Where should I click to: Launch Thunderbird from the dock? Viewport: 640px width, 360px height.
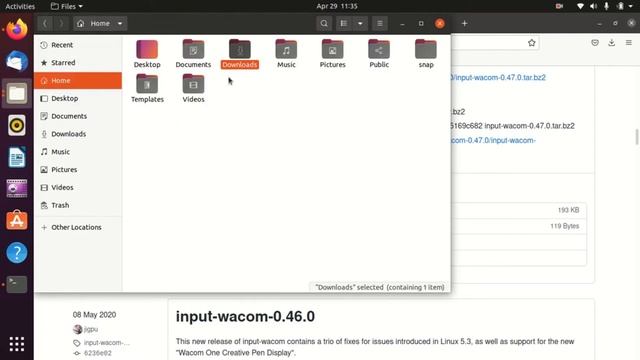click(x=17, y=62)
